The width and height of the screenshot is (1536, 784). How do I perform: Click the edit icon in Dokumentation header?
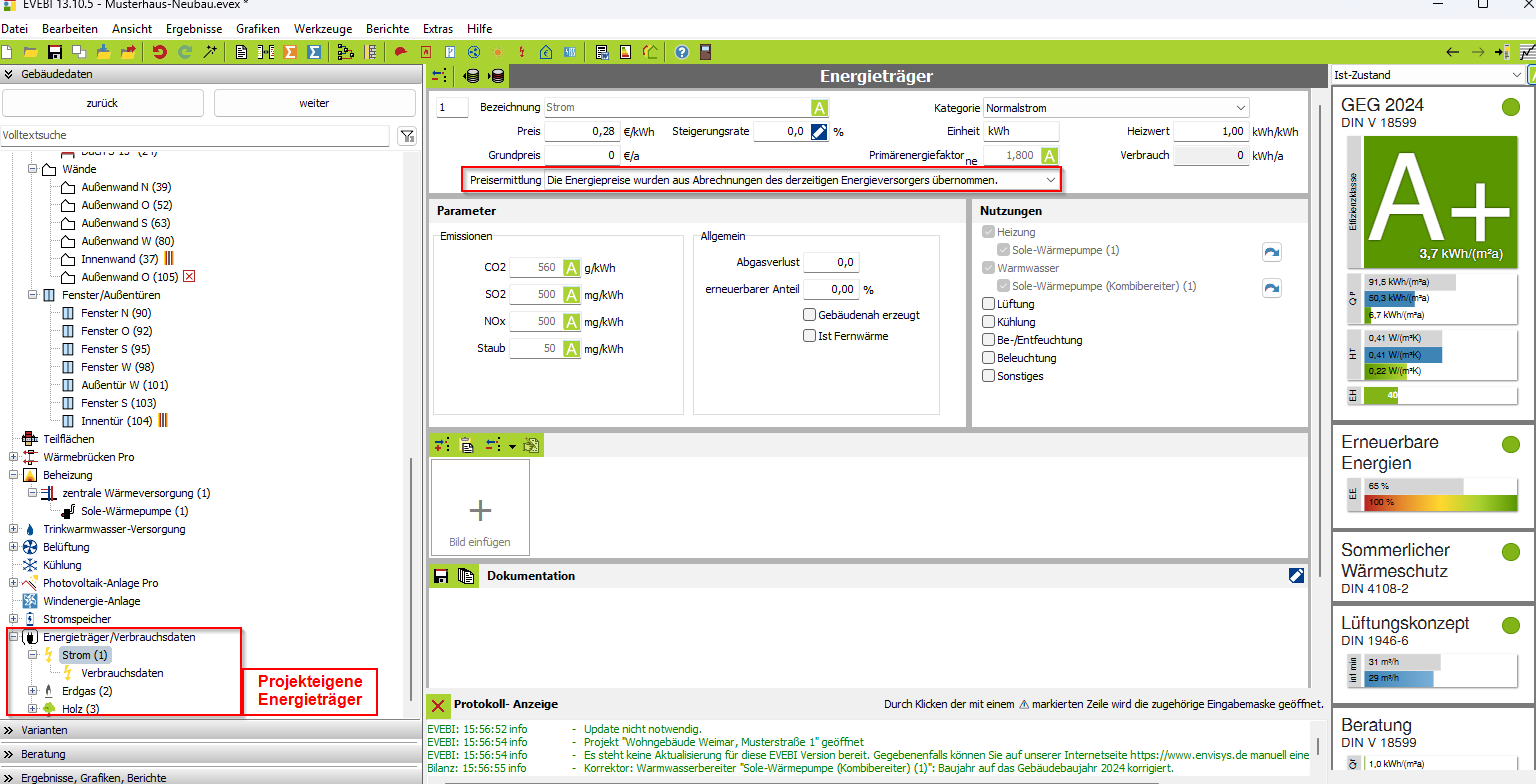[x=1296, y=575]
